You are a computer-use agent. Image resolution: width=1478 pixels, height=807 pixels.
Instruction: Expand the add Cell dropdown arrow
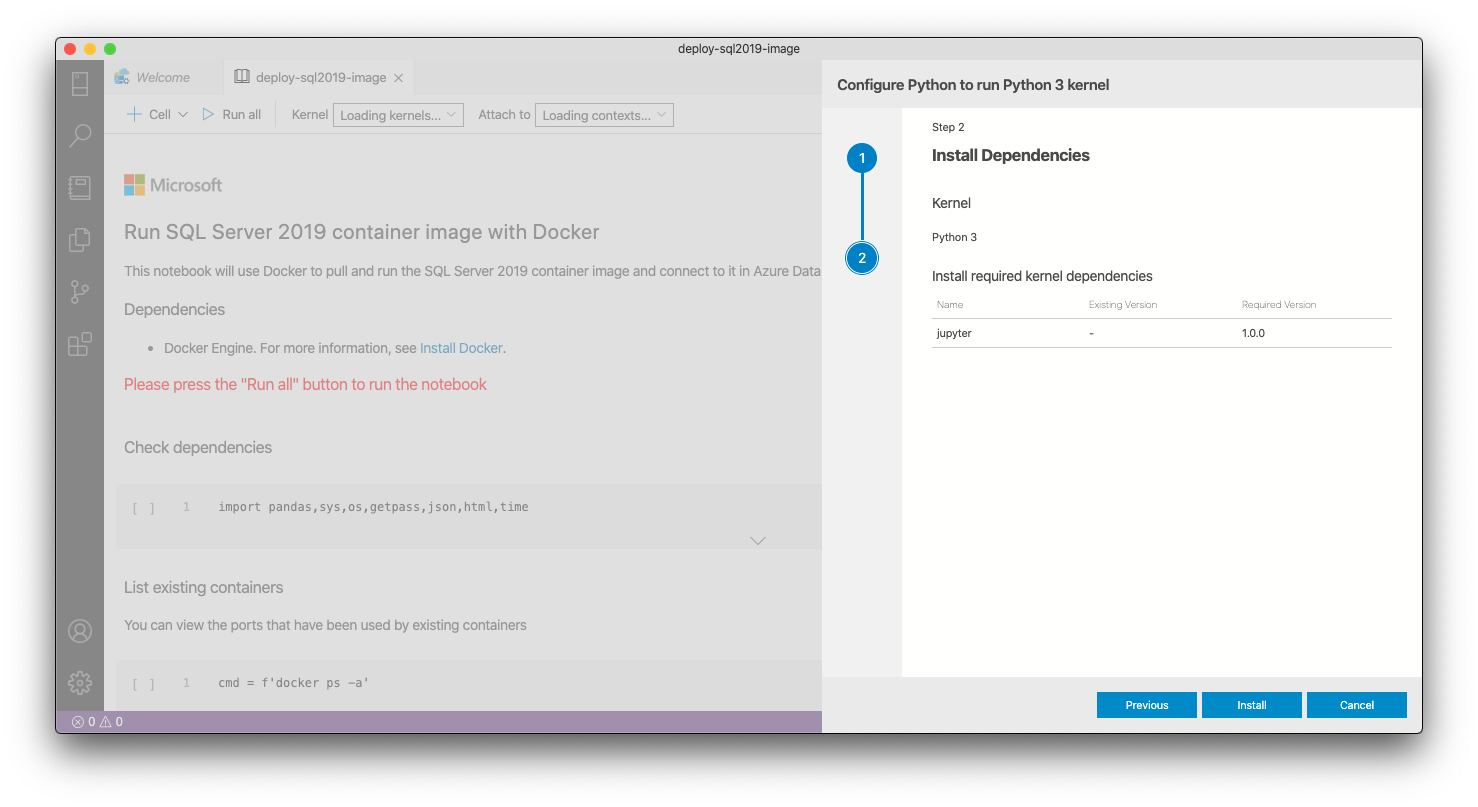[183, 115]
